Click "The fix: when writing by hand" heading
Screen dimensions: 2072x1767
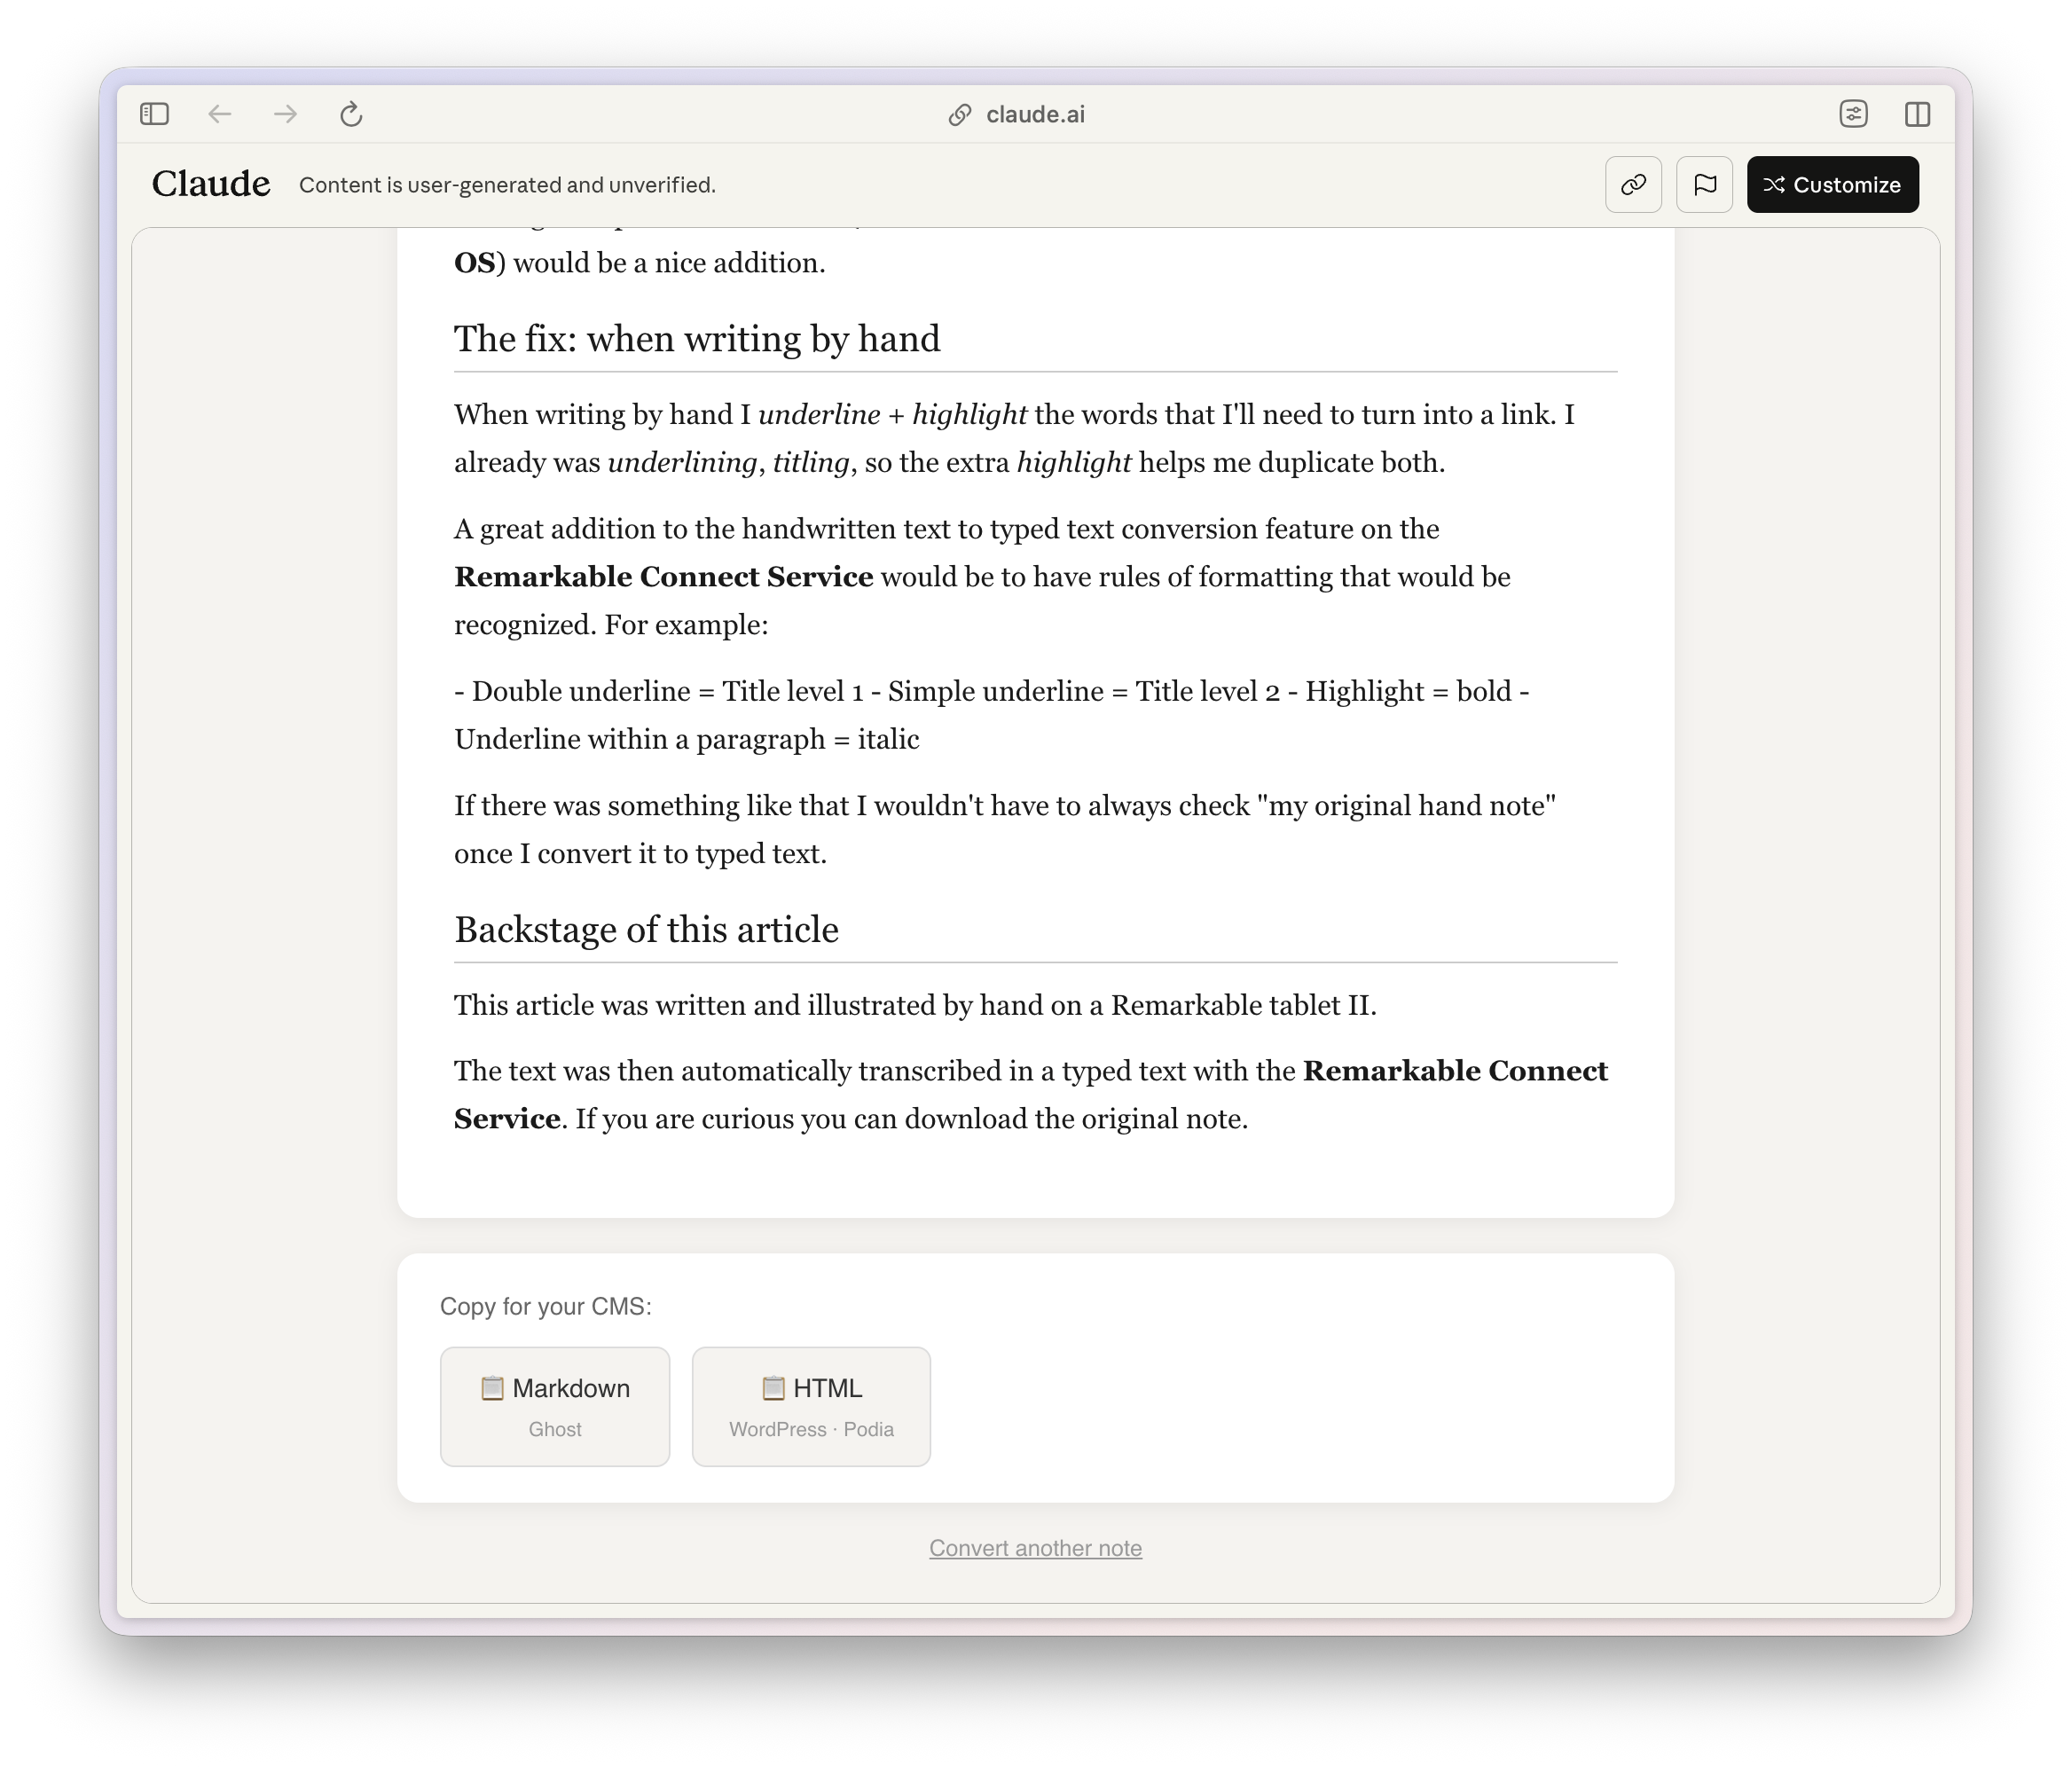(x=697, y=339)
